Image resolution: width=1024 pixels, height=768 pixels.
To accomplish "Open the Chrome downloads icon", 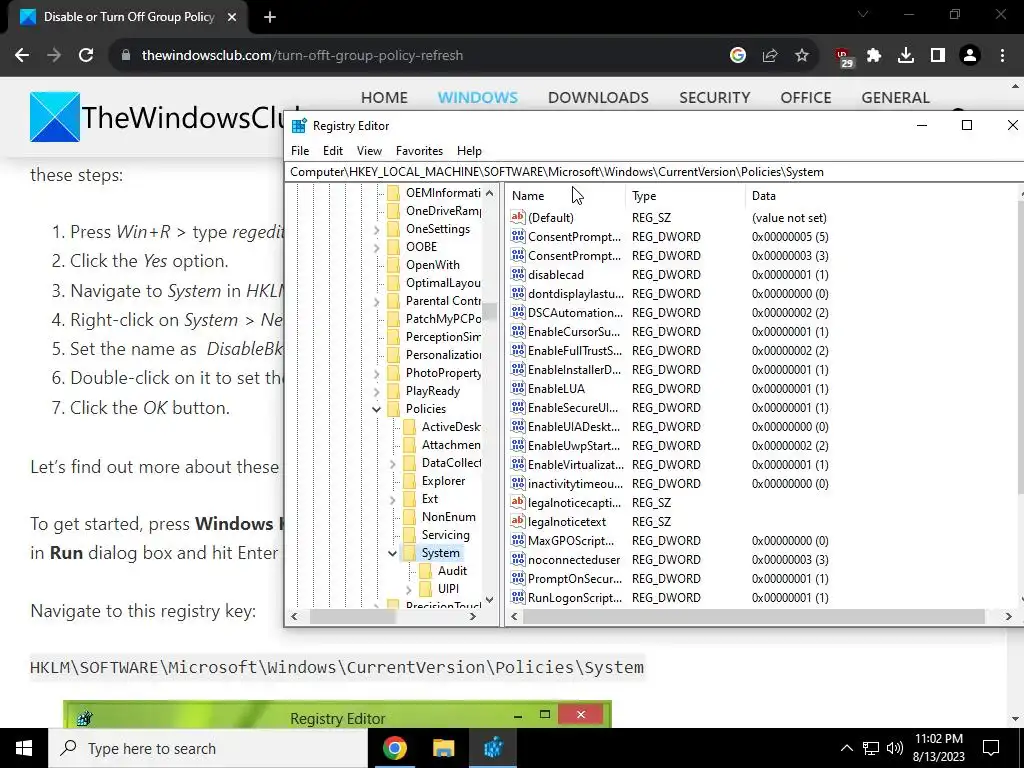I will tap(906, 56).
